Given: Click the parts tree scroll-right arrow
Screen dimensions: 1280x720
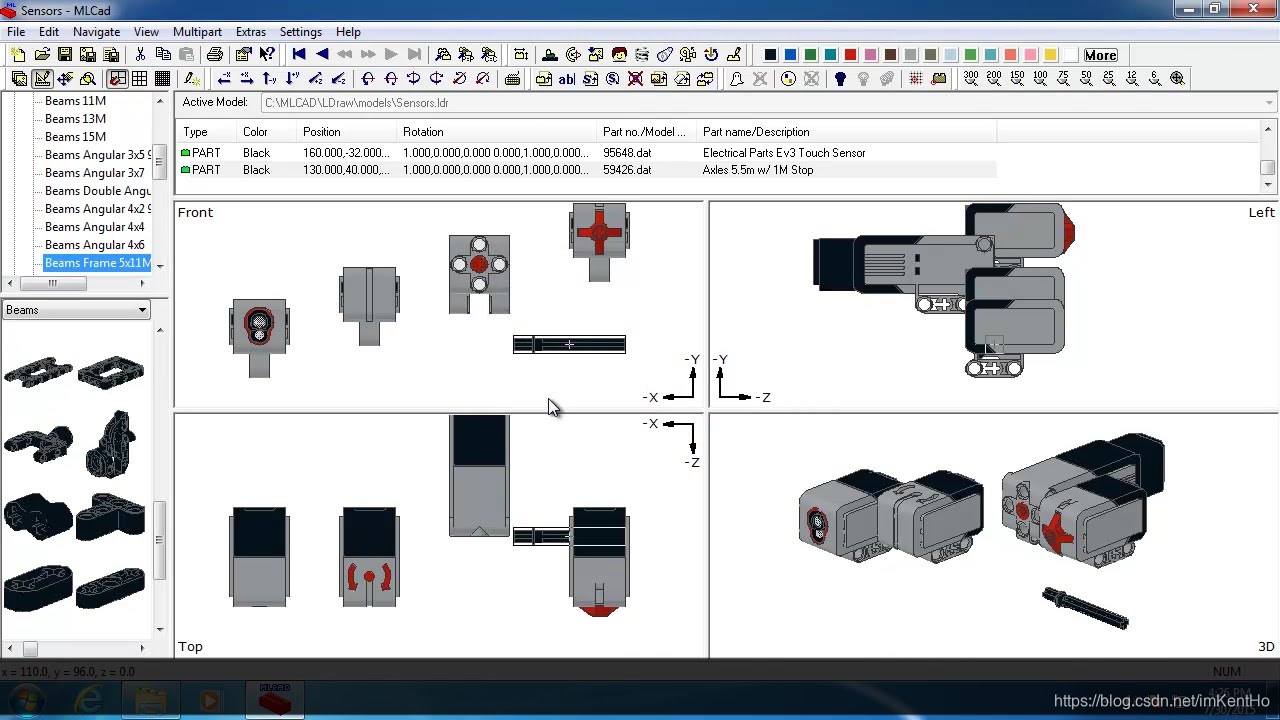Looking at the screenshot, I should [x=141, y=283].
